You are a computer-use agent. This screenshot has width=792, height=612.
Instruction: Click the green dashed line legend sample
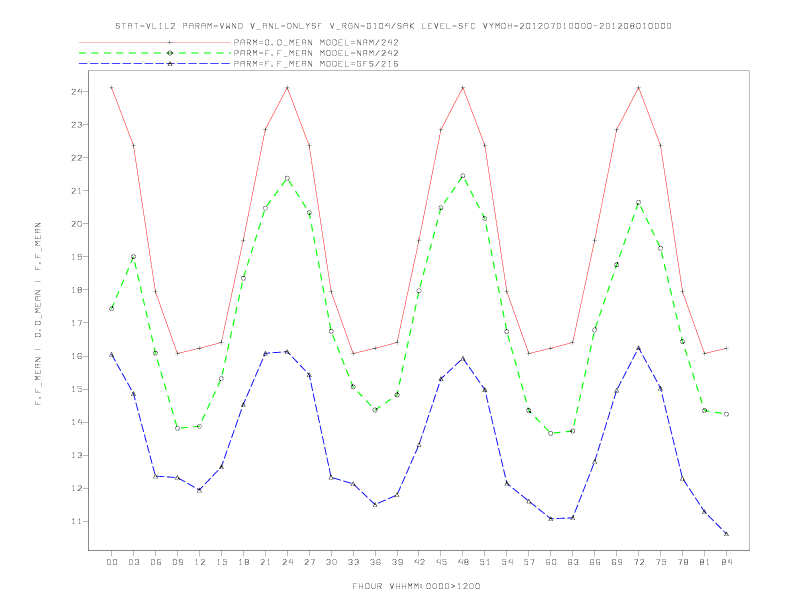[x=155, y=53]
